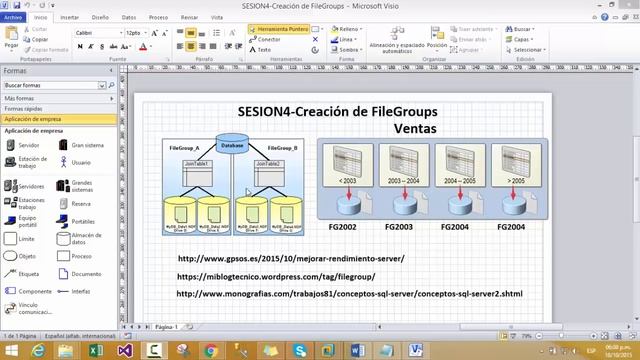
Task: Select the Conector tool
Action: coord(264,40)
